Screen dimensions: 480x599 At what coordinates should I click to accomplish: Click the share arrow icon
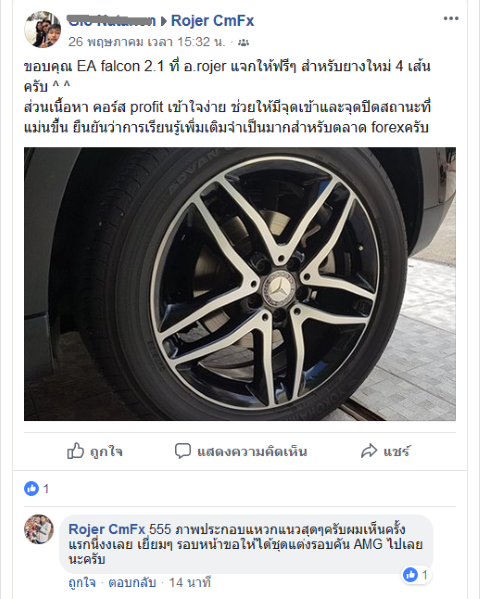(369, 451)
